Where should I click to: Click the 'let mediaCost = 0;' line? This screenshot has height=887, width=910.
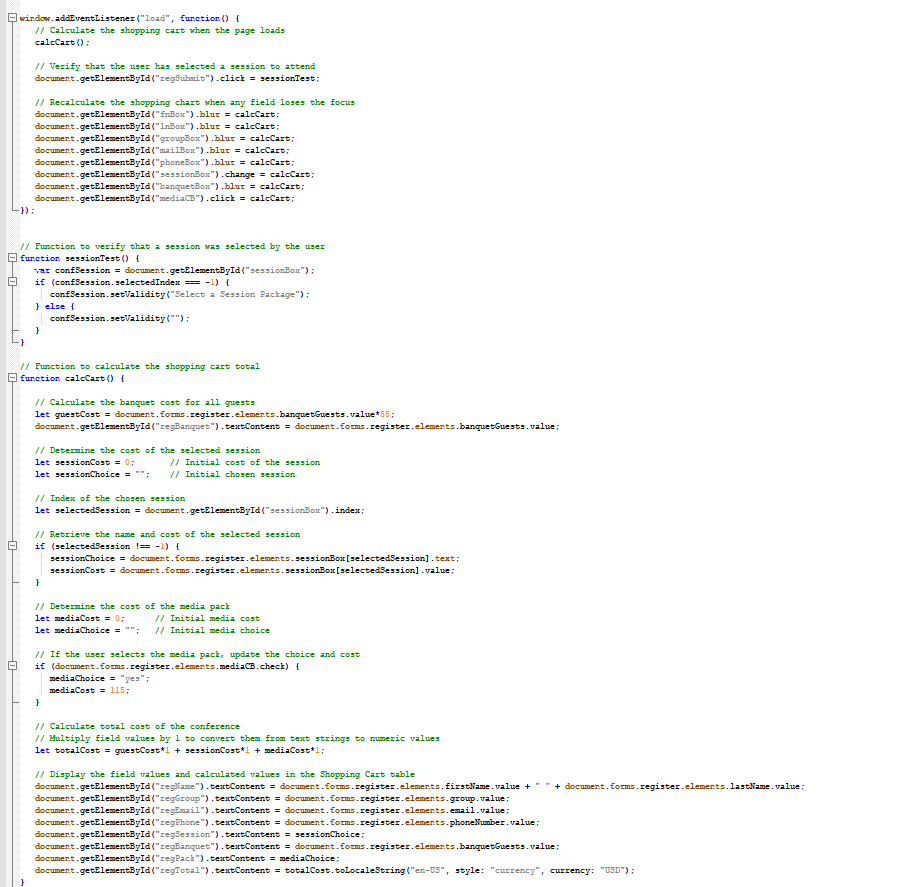[80, 618]
